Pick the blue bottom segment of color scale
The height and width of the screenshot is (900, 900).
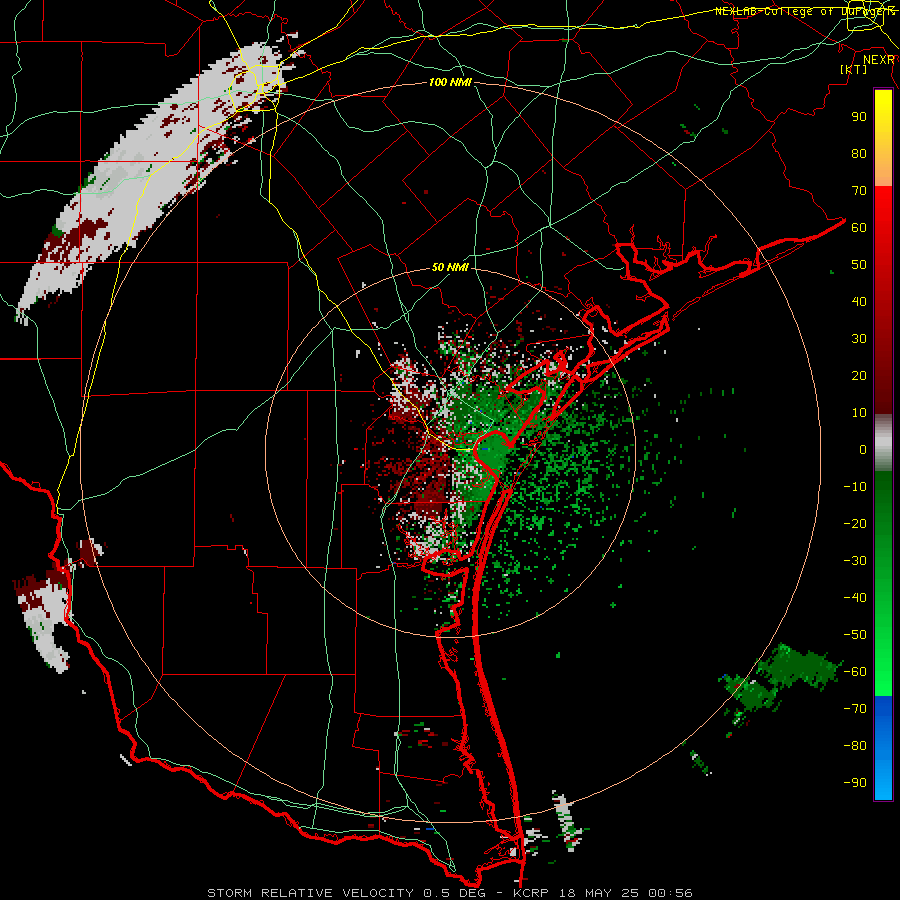[883, 748]
